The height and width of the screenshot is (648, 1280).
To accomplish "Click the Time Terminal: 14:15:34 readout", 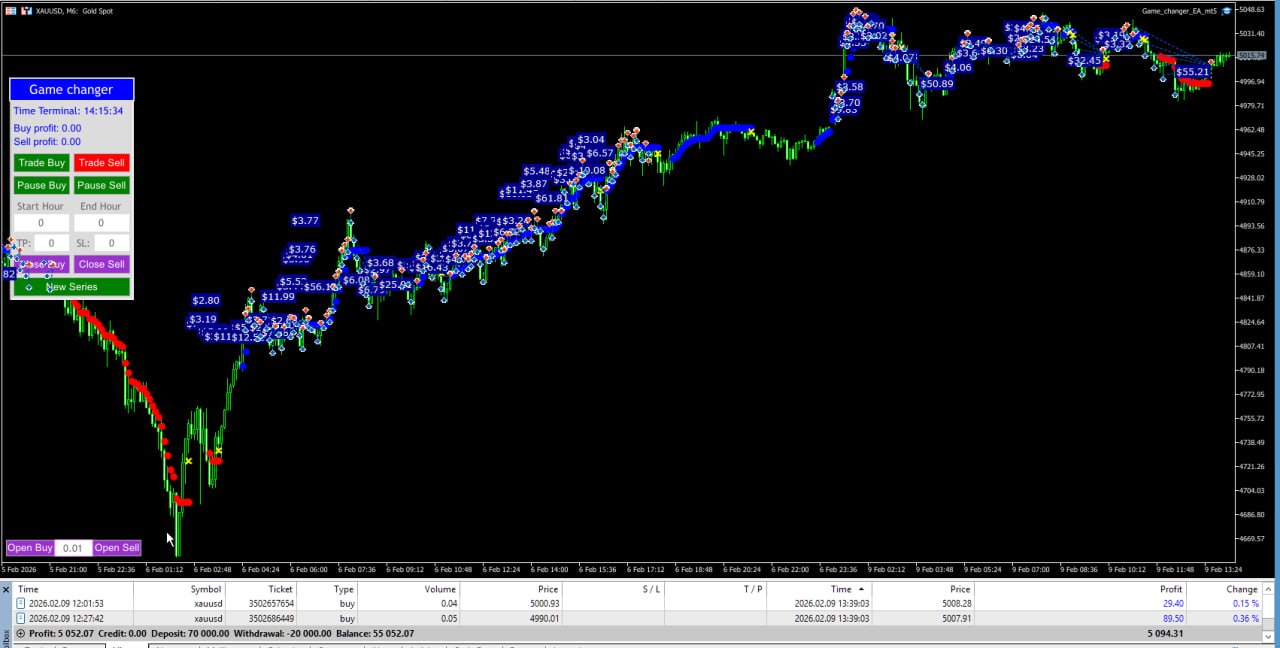I will coord(68,111).
